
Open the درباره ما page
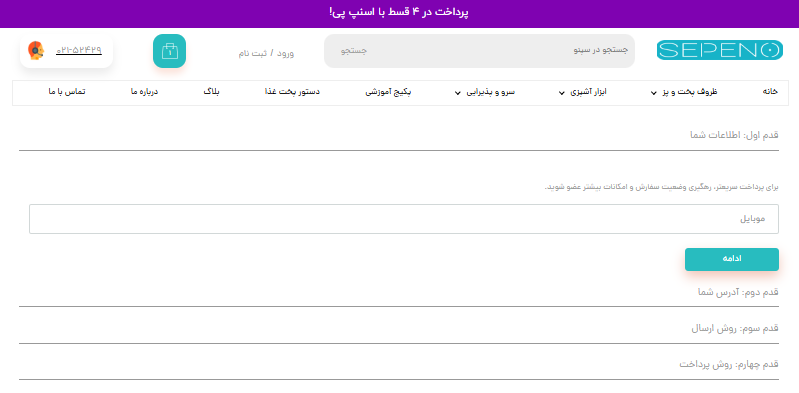tap(145, 92)
